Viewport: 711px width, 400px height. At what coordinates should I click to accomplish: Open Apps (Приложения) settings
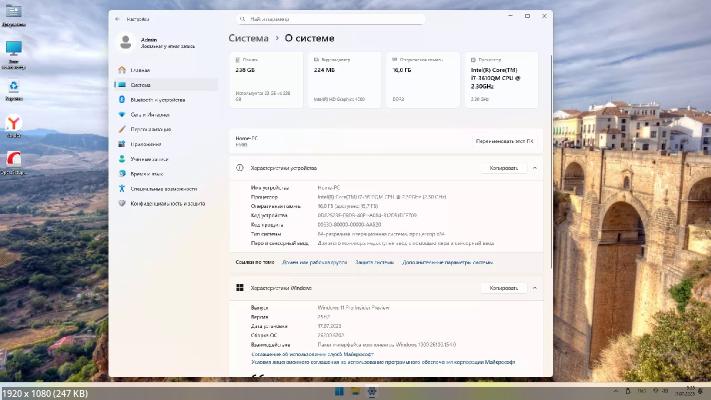(166, 144)
